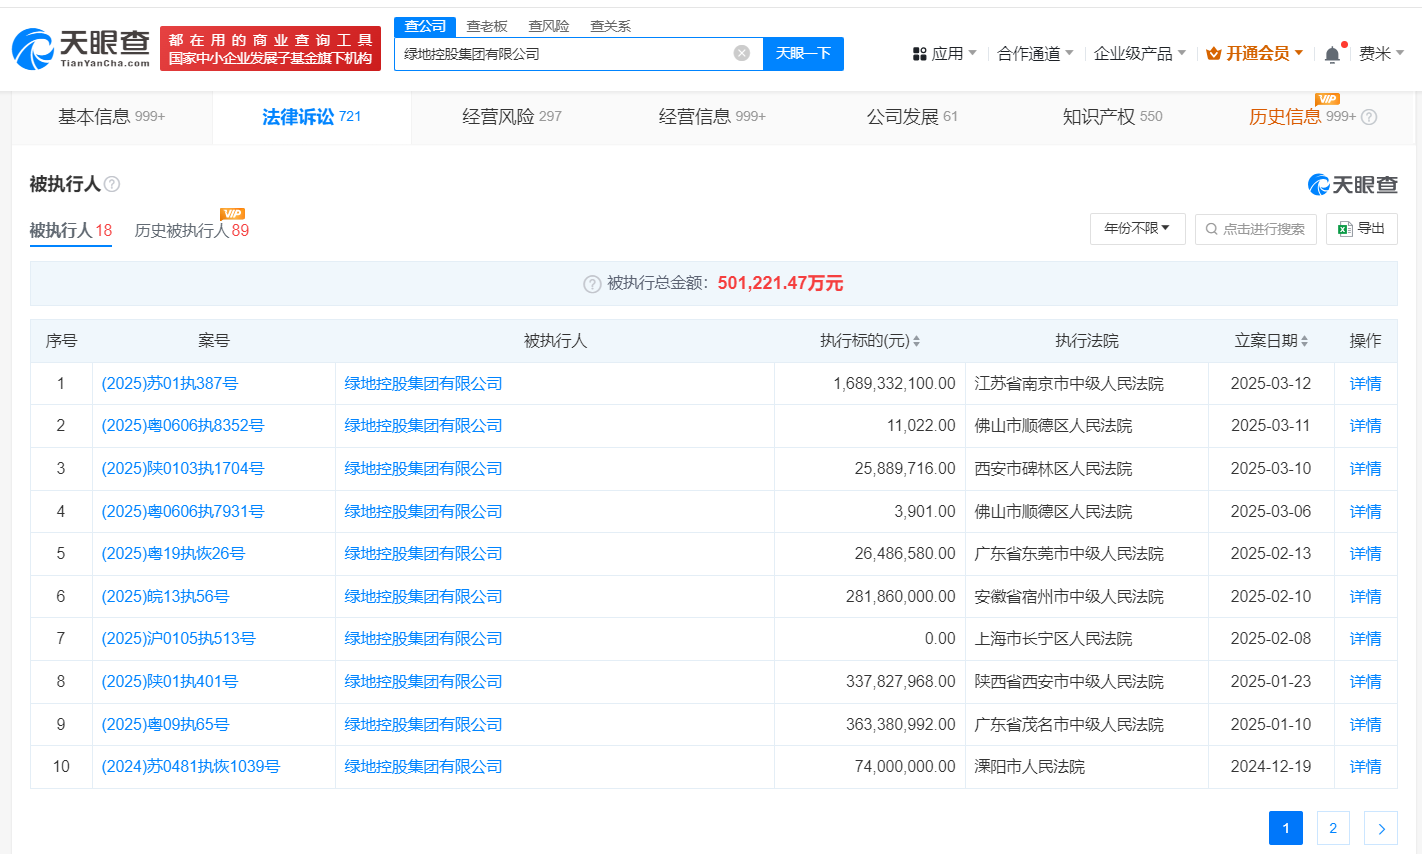1422x854 pixels.
Task: Open case (2024)苏0481执恢1039号
Action: (191, 767)
